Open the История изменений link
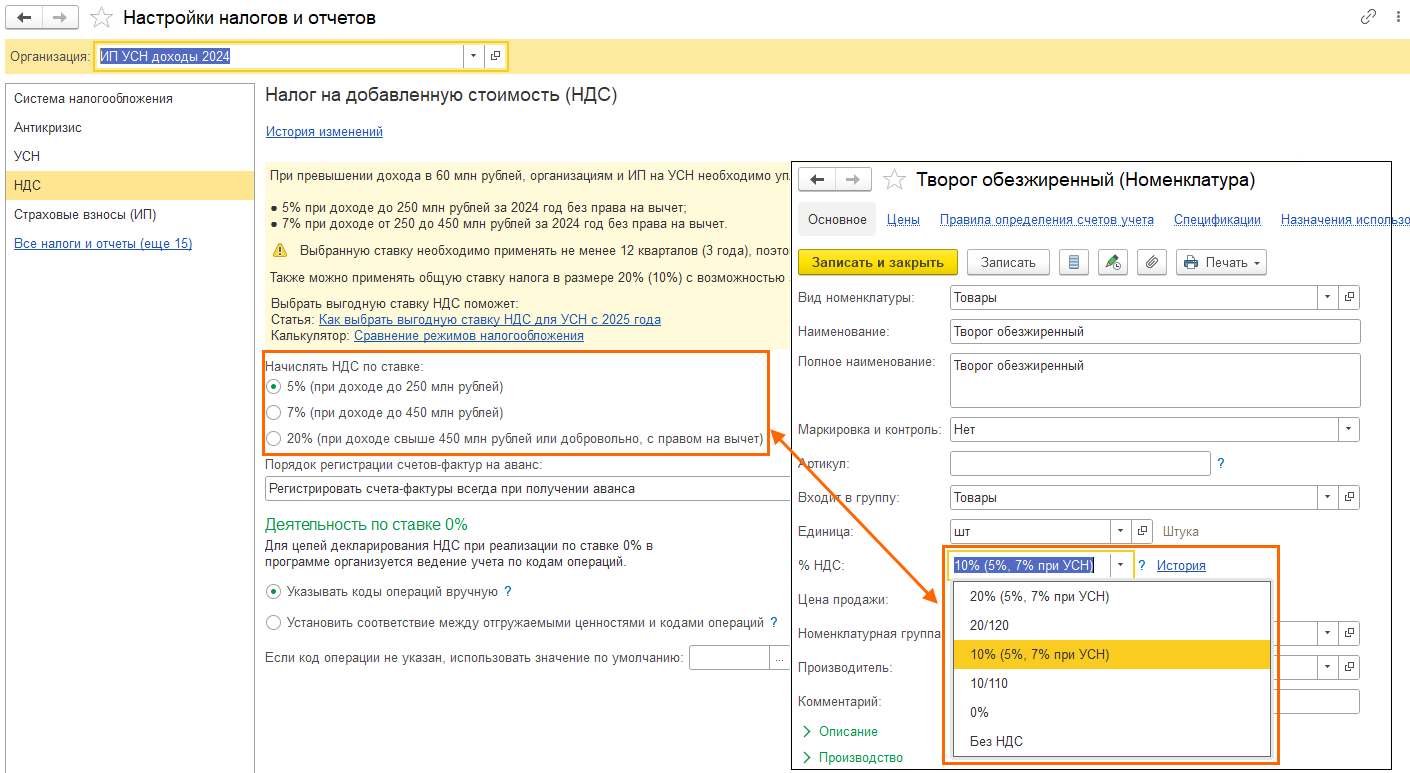Screen dimensions: 1410x773 point(324,131)
